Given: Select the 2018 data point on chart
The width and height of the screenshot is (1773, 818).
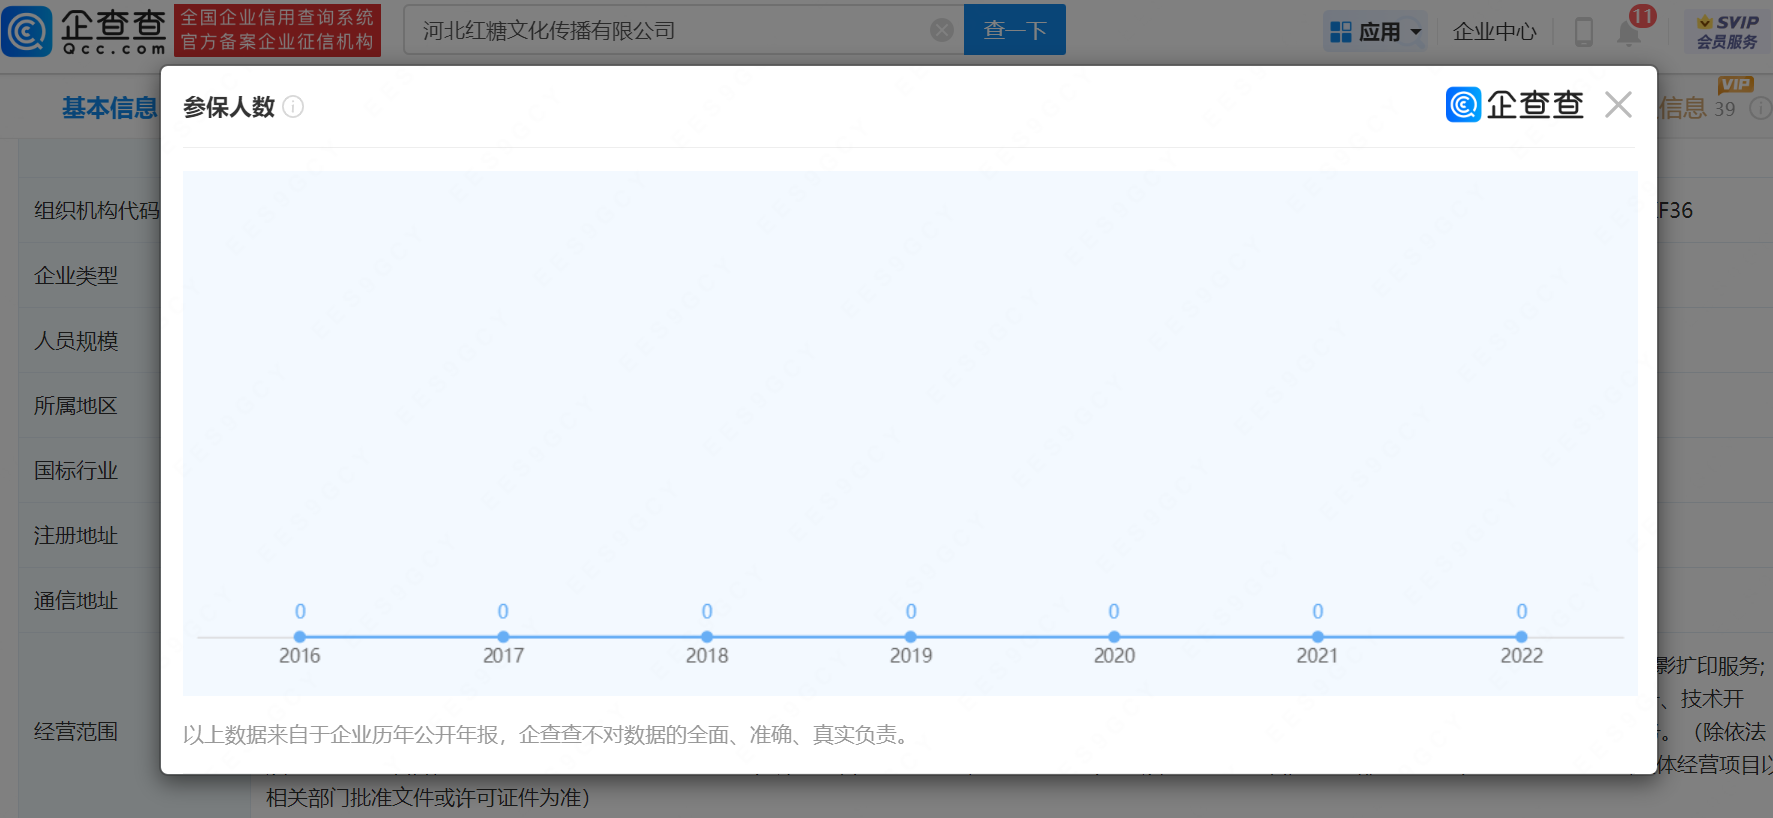Looking at the screenshot, I should pos(707,637).
